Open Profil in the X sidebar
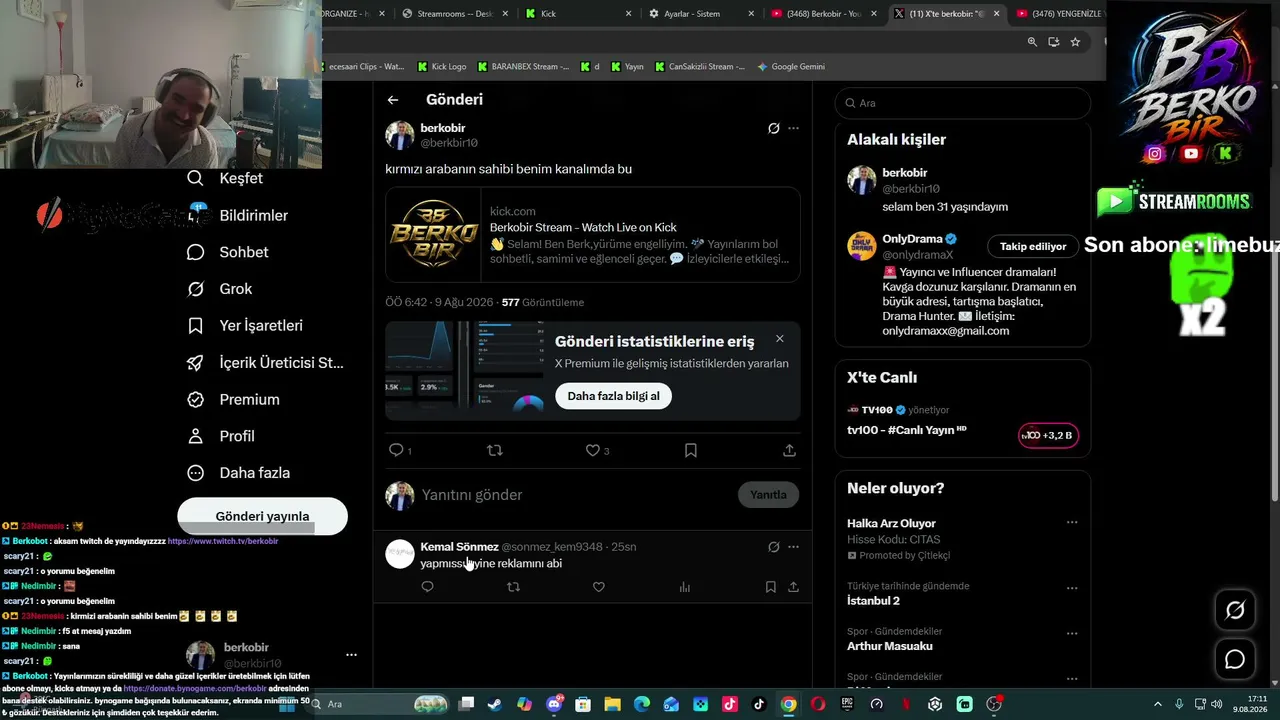 (x=221, y=436)
